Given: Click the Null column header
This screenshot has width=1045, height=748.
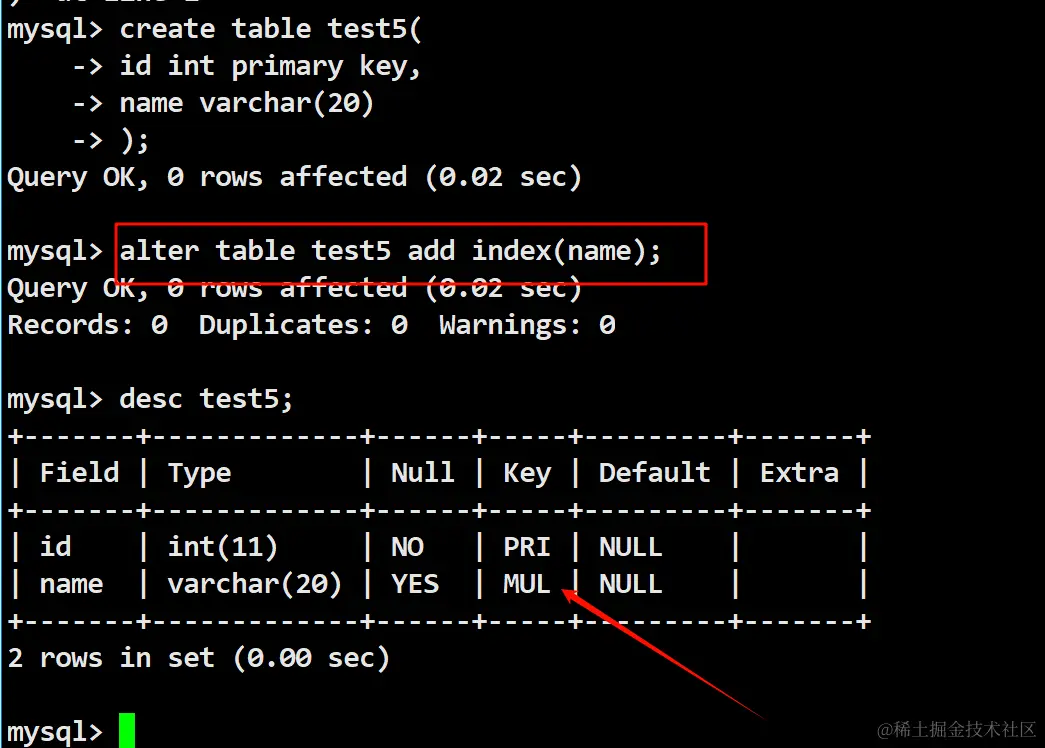Looking at the screenshot, I should (423, 473).
